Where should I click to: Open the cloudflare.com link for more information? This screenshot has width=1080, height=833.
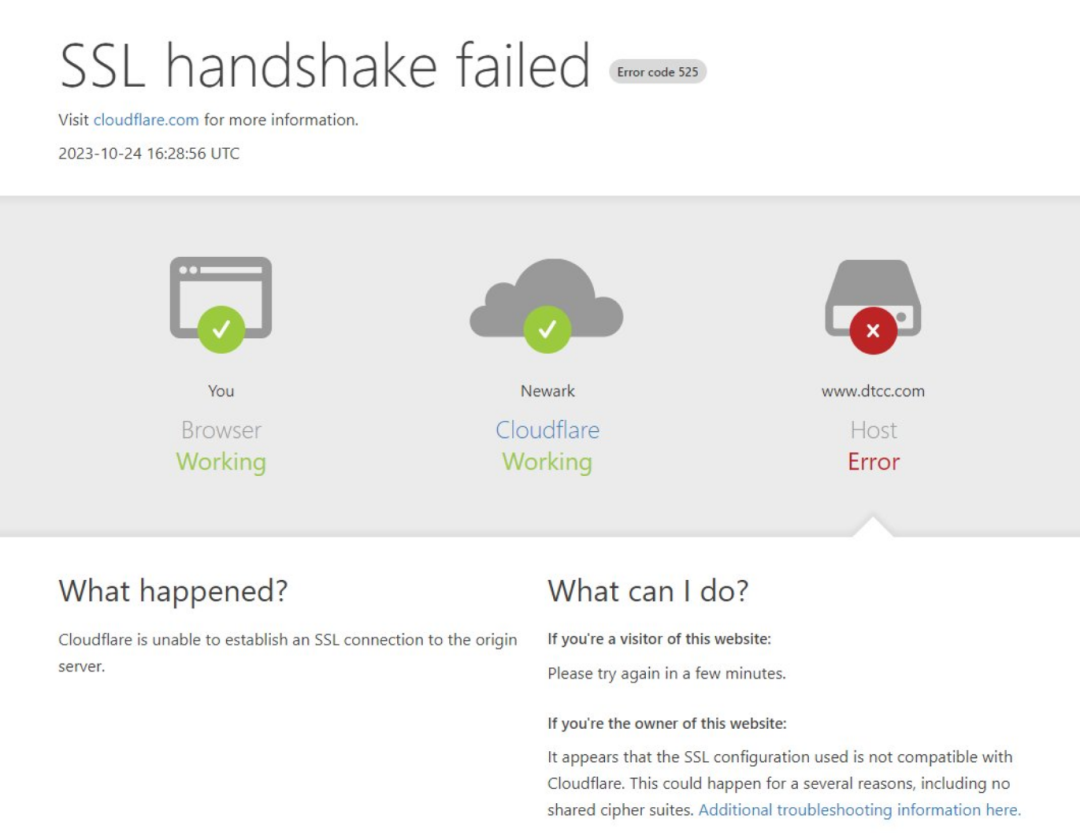coord(146,120)
